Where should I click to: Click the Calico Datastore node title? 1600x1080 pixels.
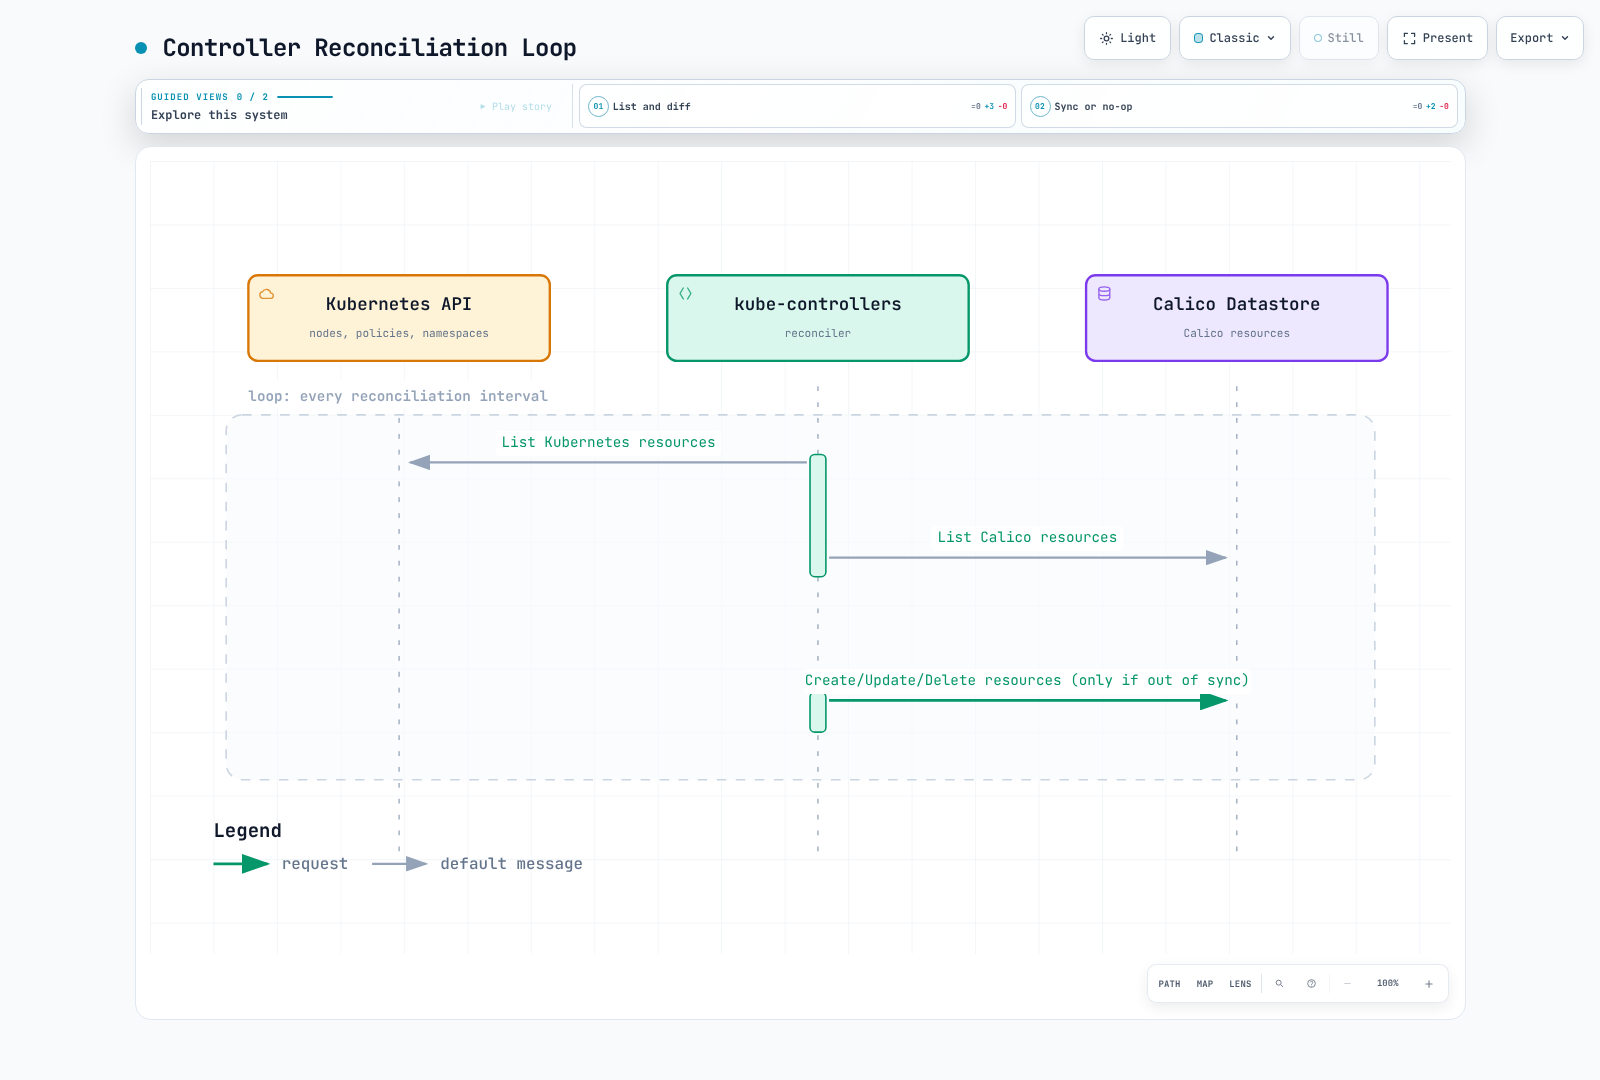1237,304
